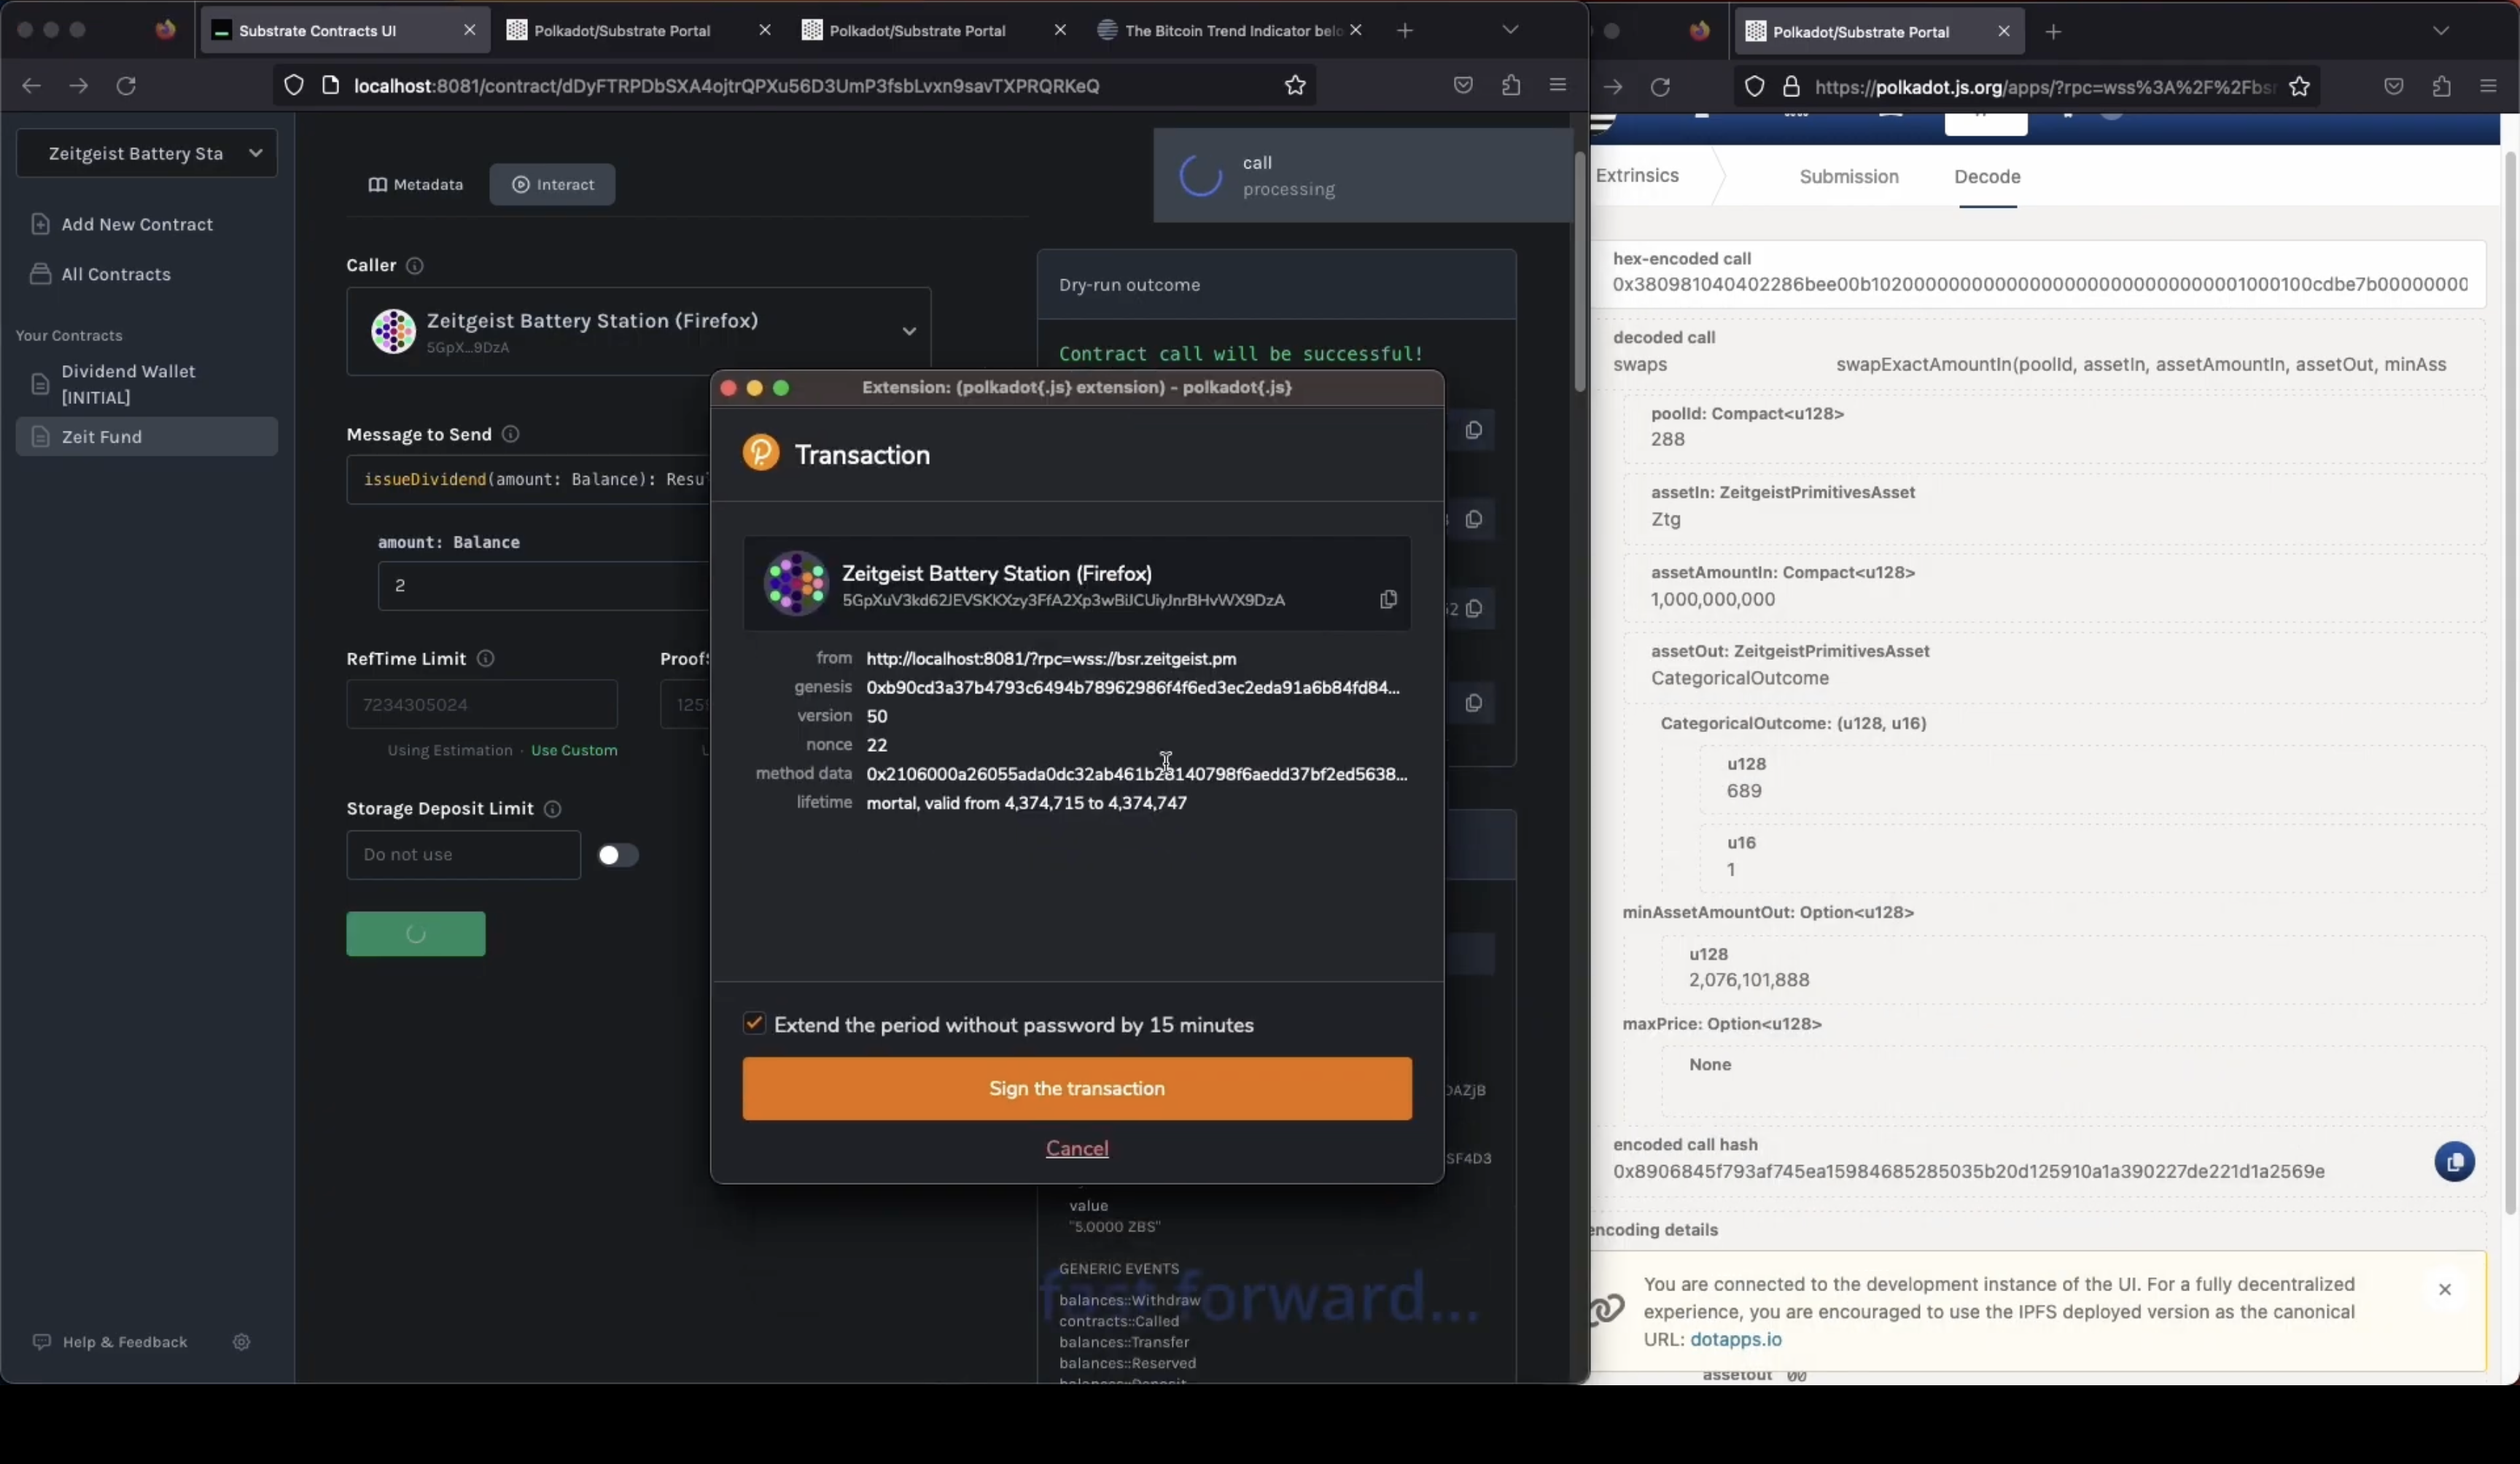The width and height of the screenshot is (2520, 1464).
Task: Reload the localhost contracts page
Action: (x=126, y=86)
